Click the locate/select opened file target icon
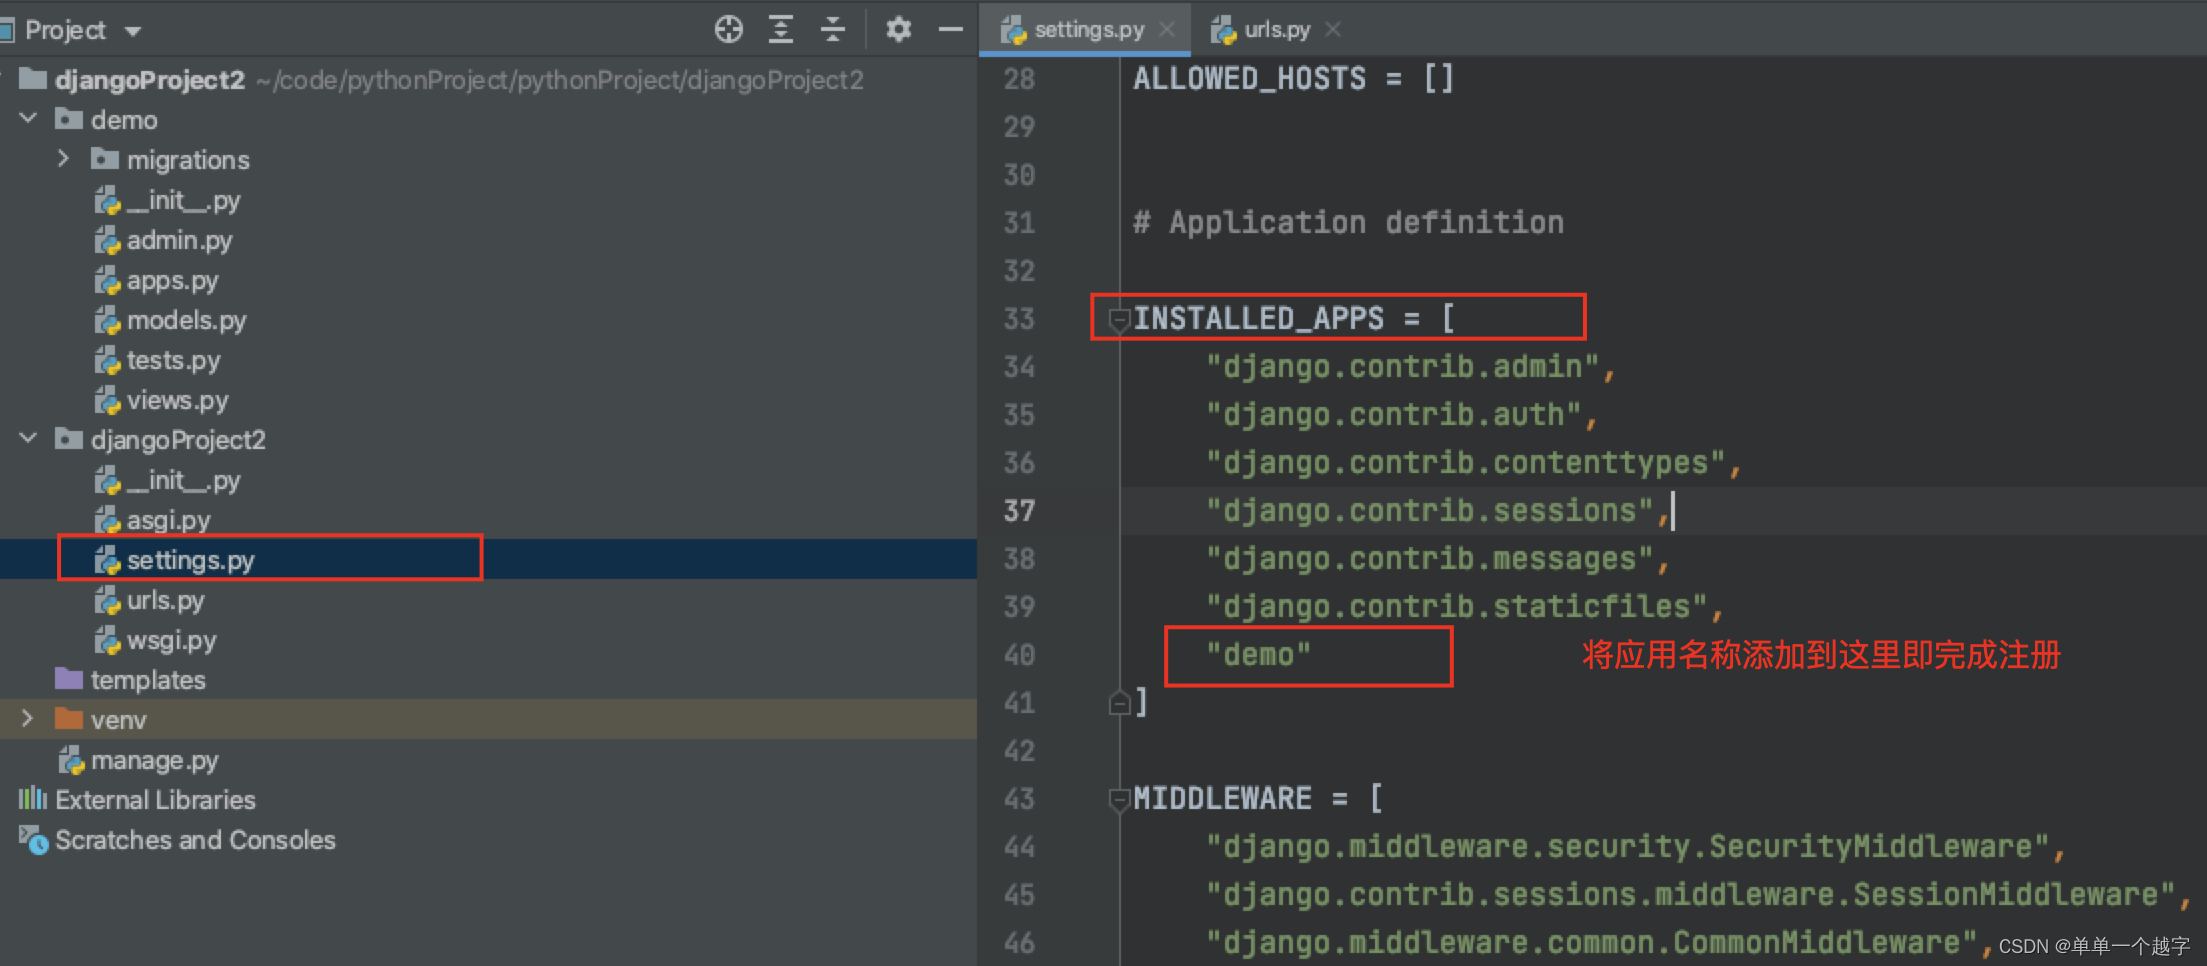The width and height of the screenshot is (2207, 966). [x=729, y=30]
